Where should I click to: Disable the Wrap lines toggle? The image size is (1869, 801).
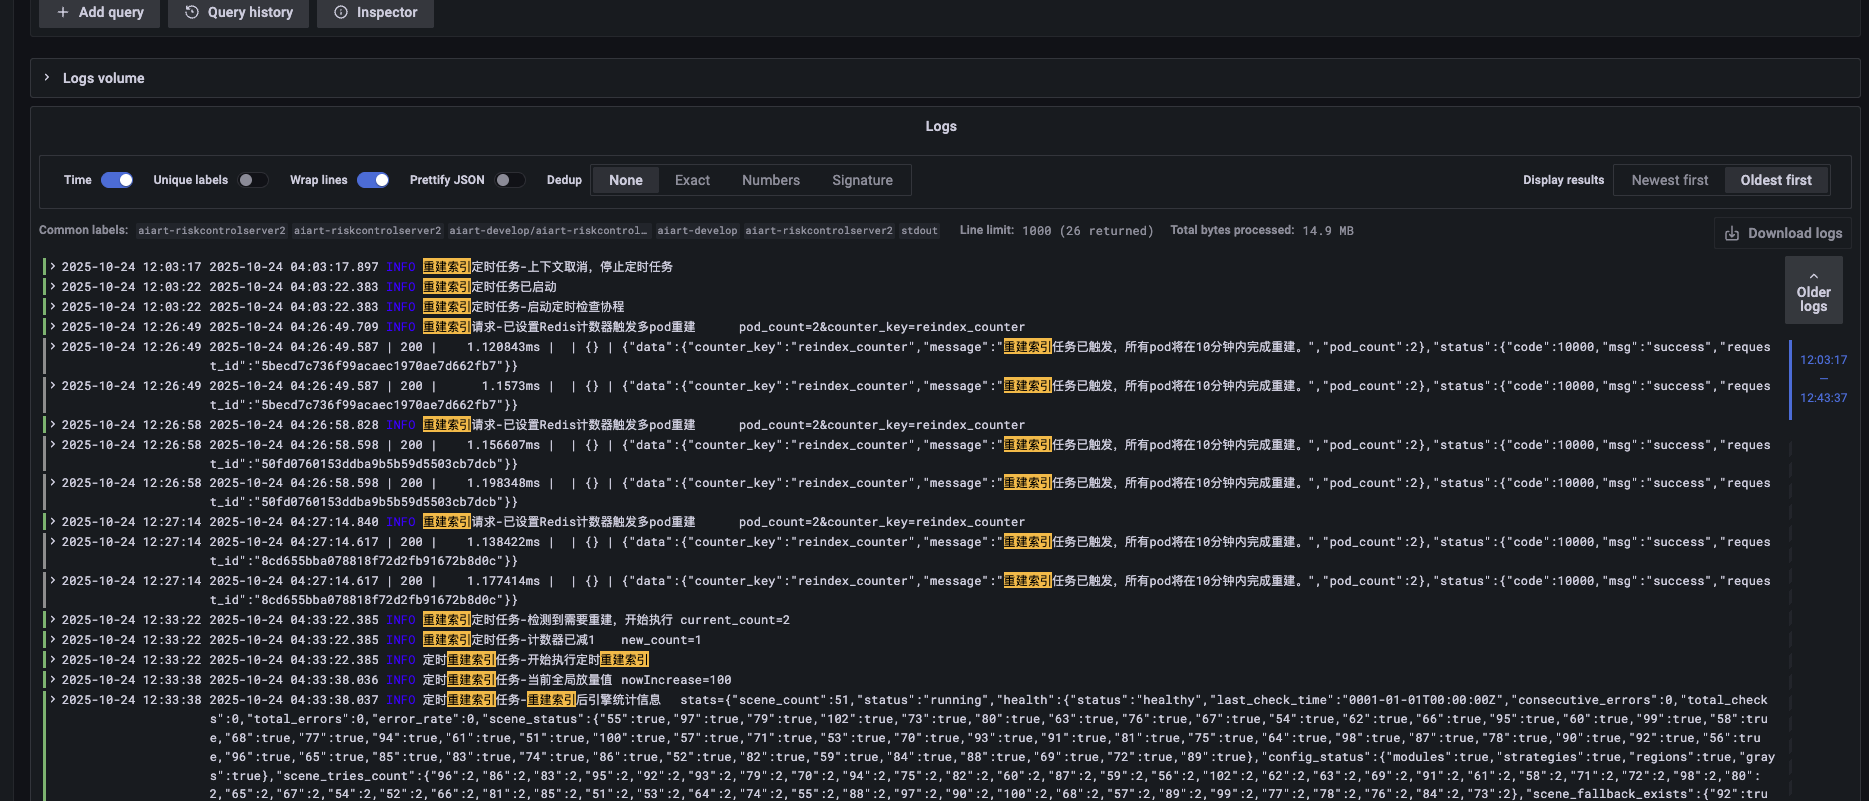tap(373, 180)
